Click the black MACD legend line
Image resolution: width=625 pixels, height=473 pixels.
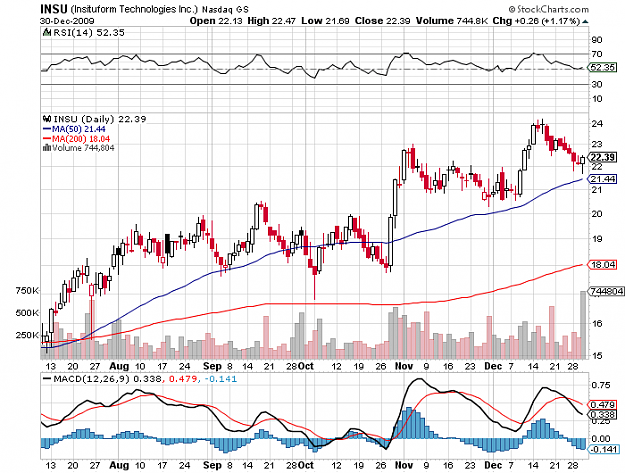click(x=47, y=379)
